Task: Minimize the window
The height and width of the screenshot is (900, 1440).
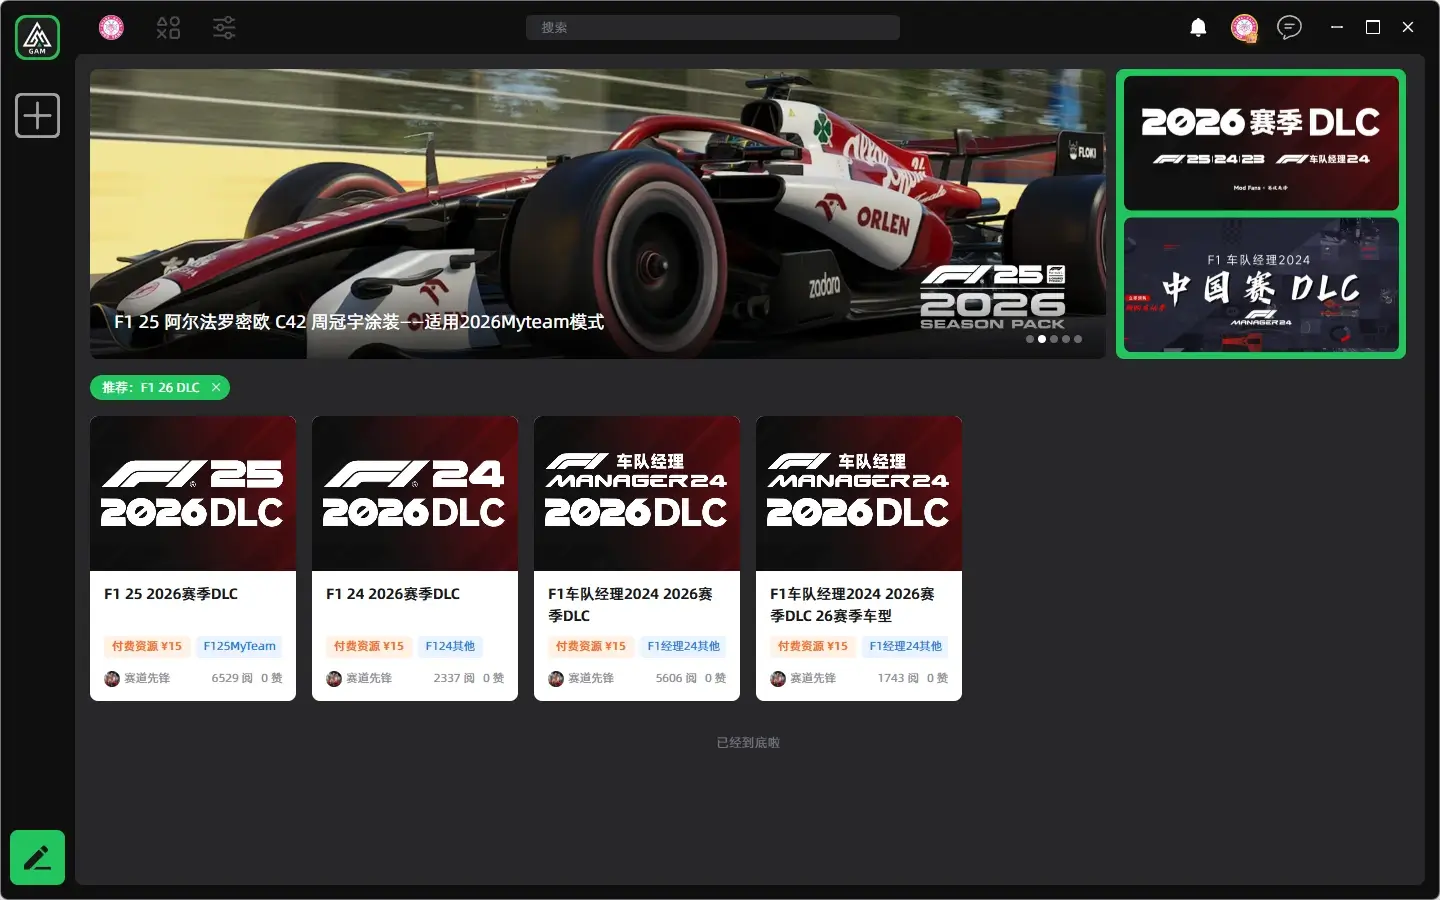Action: tap(1337, 27)
